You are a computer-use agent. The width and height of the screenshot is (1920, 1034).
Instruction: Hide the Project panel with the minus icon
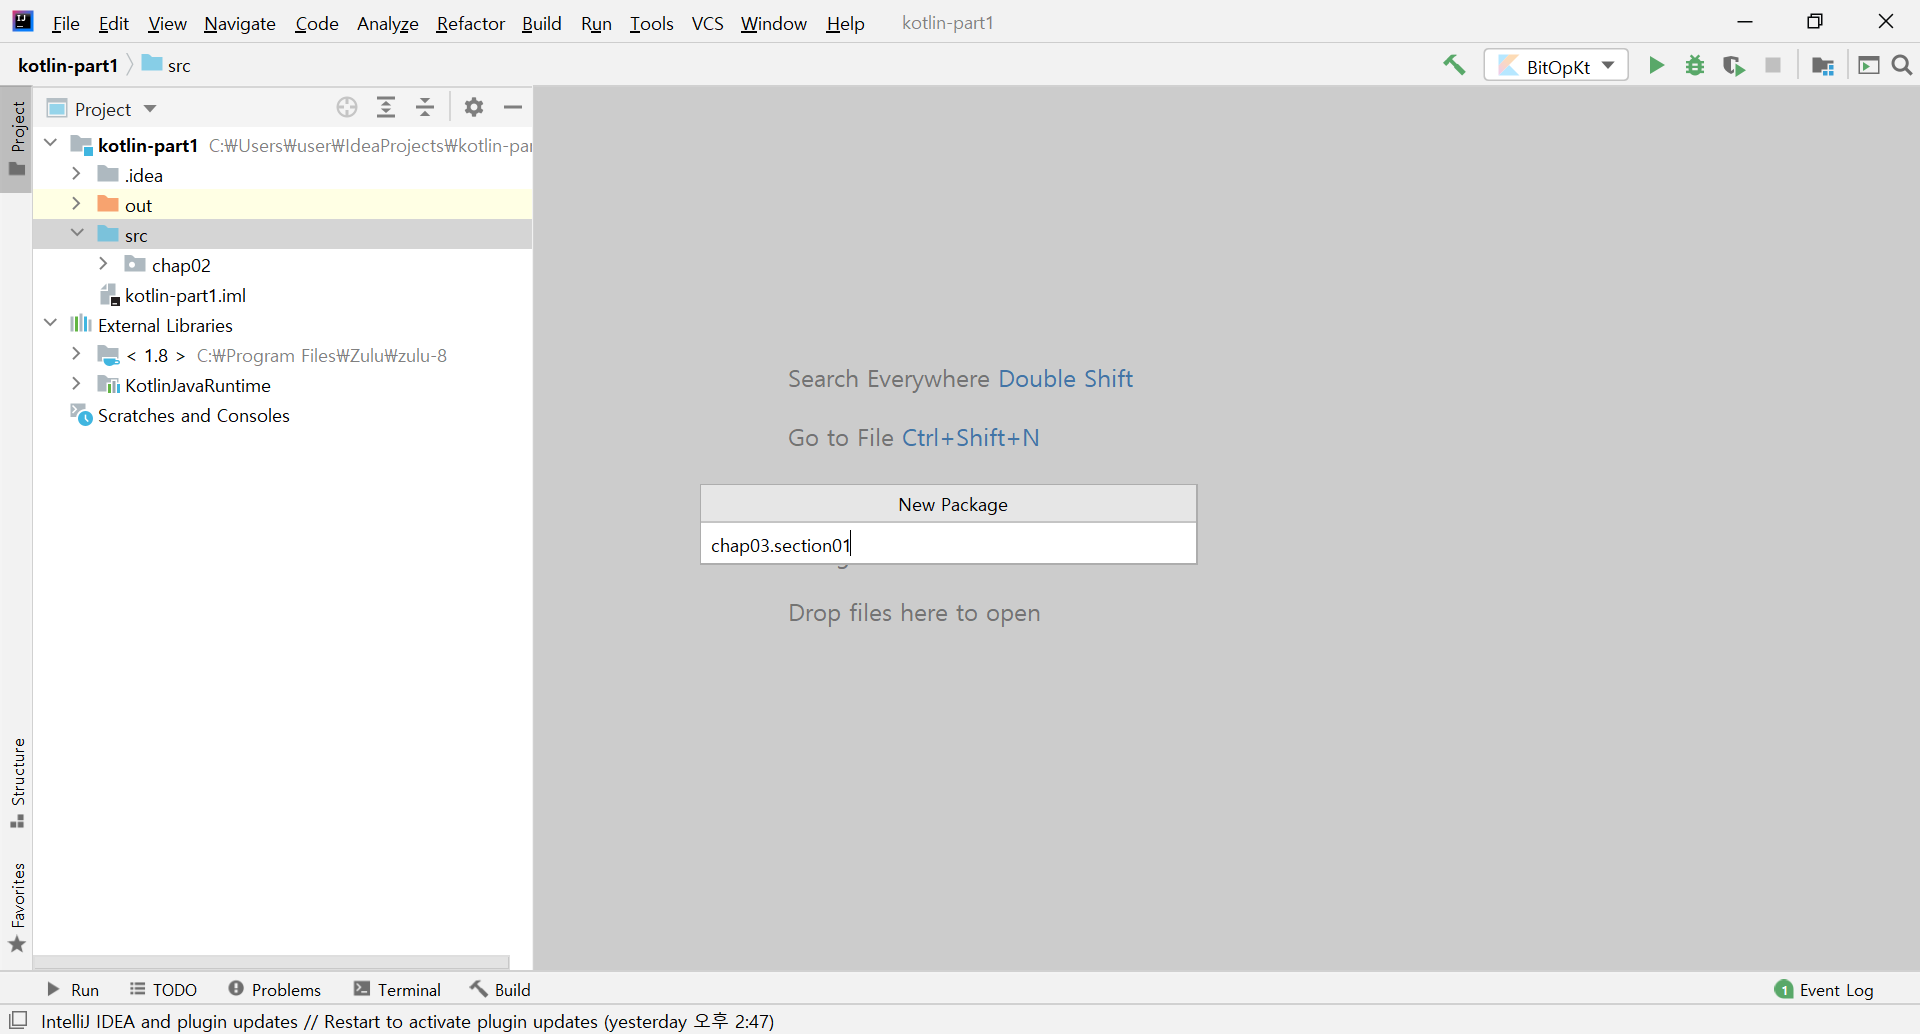[513, 107]
